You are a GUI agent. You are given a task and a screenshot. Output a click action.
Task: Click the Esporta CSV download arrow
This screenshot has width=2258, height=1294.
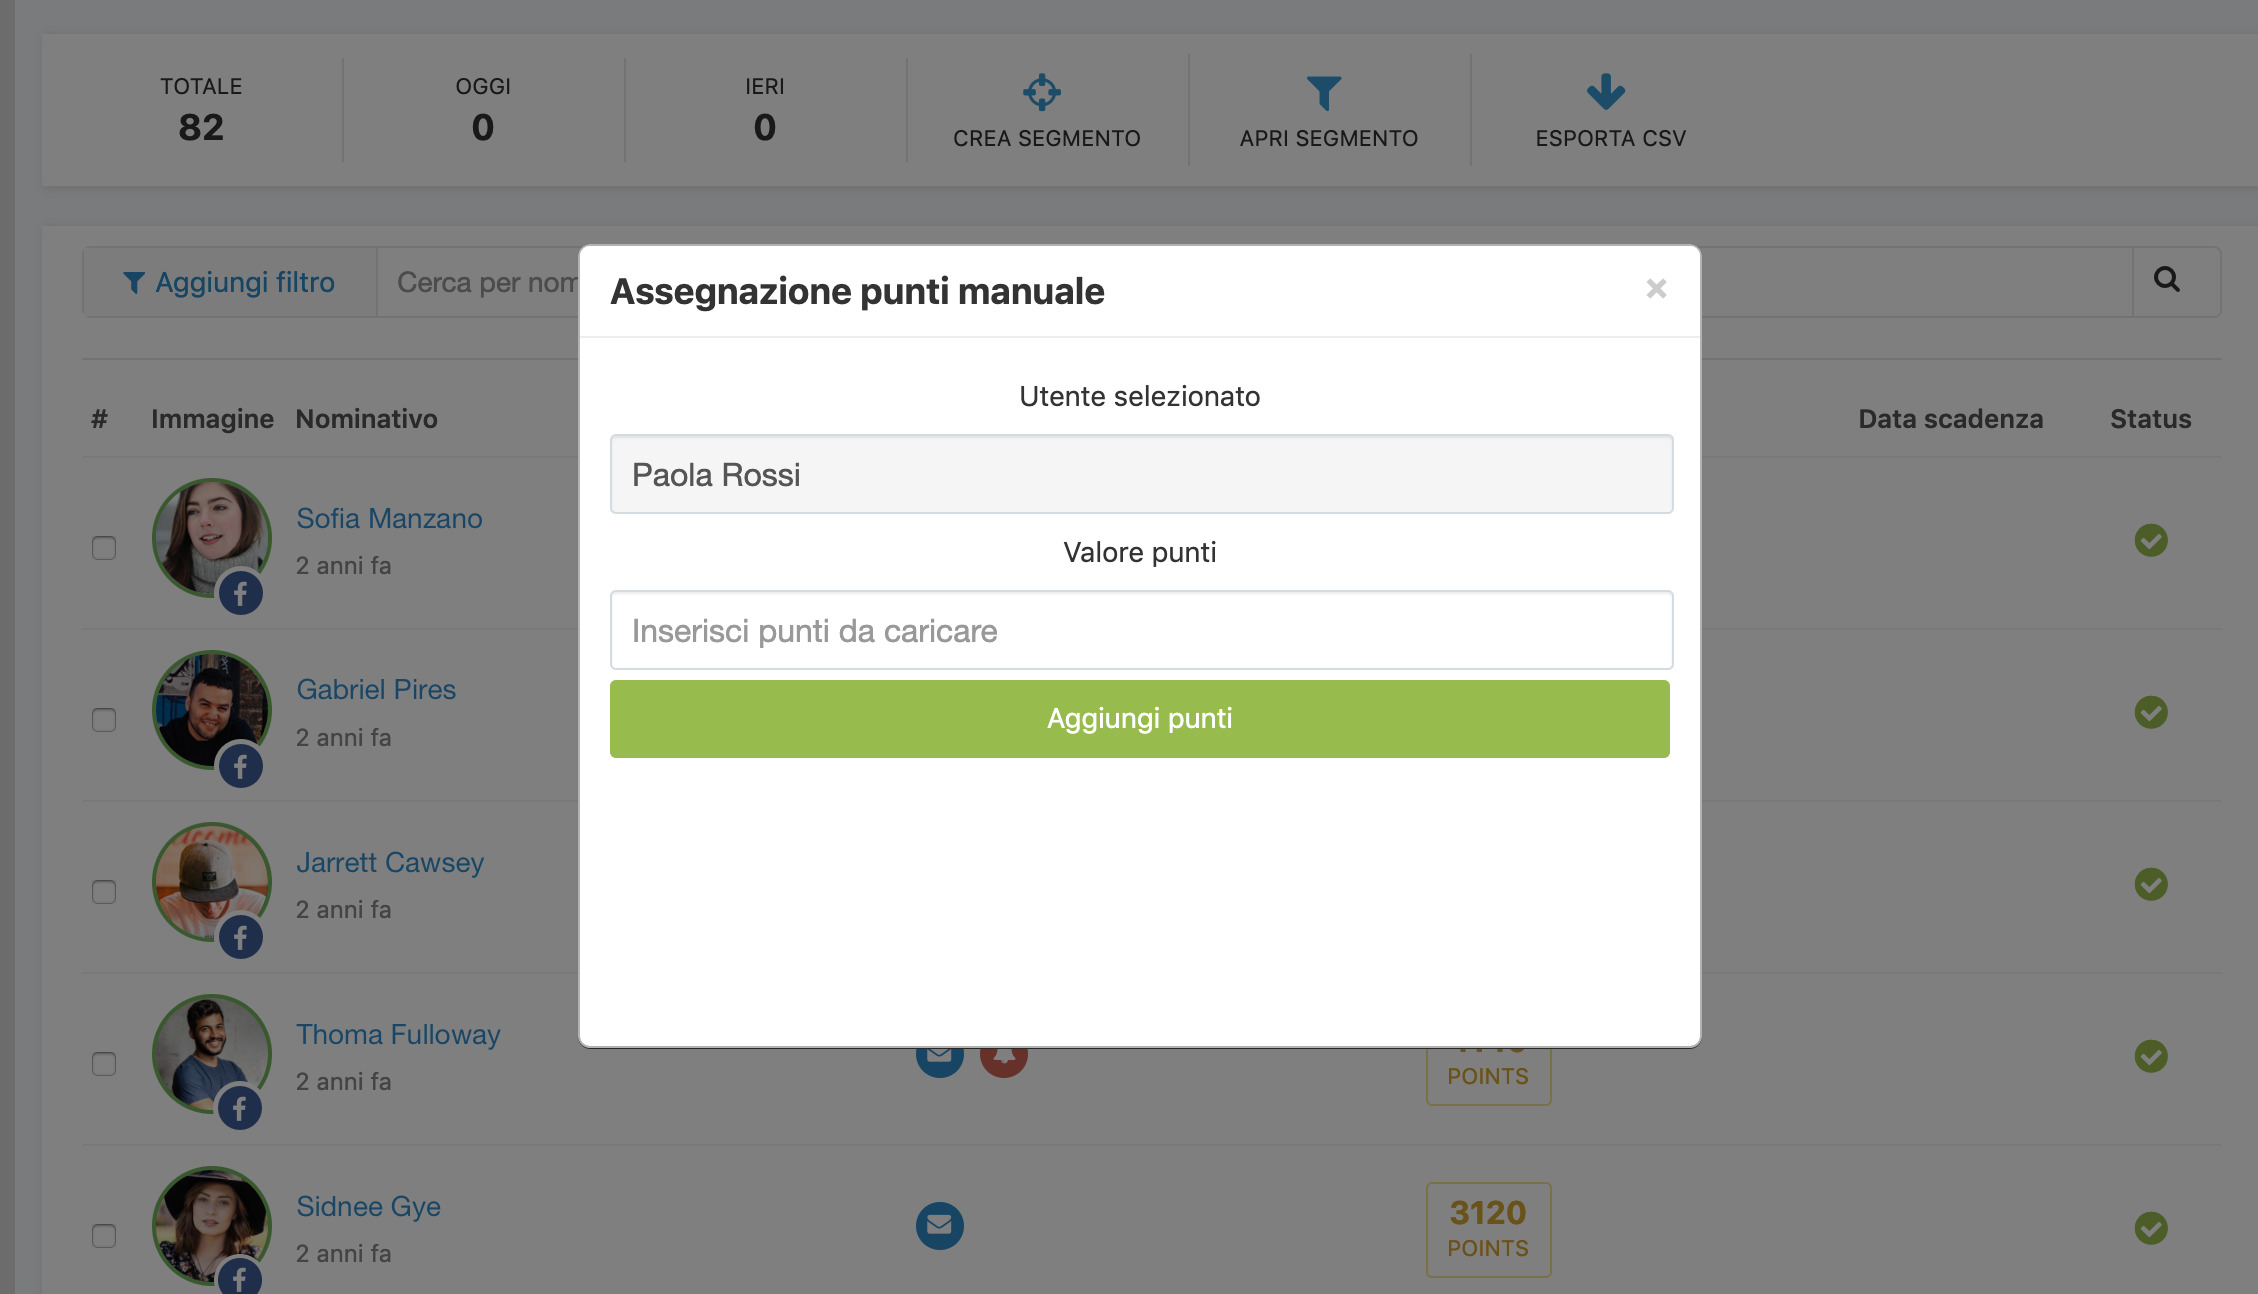pyautogui.click(x=1606, y=92)
